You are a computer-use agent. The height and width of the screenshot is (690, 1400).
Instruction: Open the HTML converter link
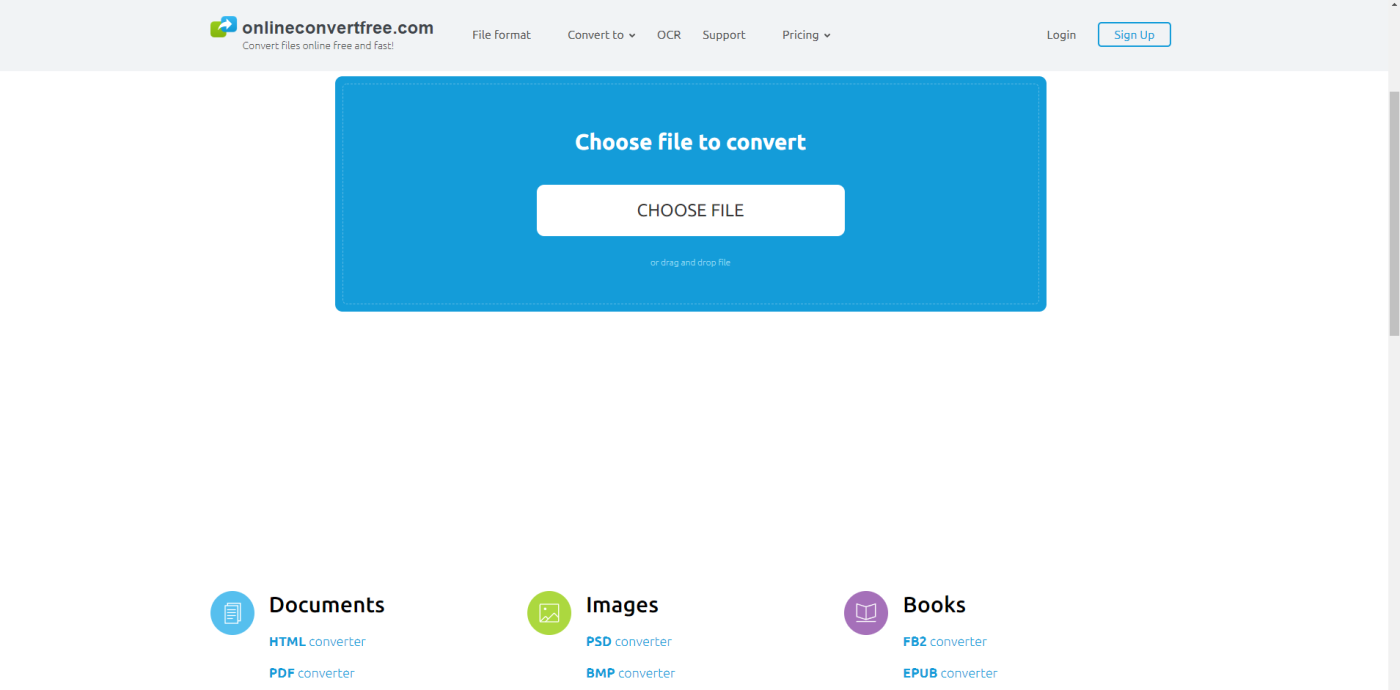click(317, 642)
